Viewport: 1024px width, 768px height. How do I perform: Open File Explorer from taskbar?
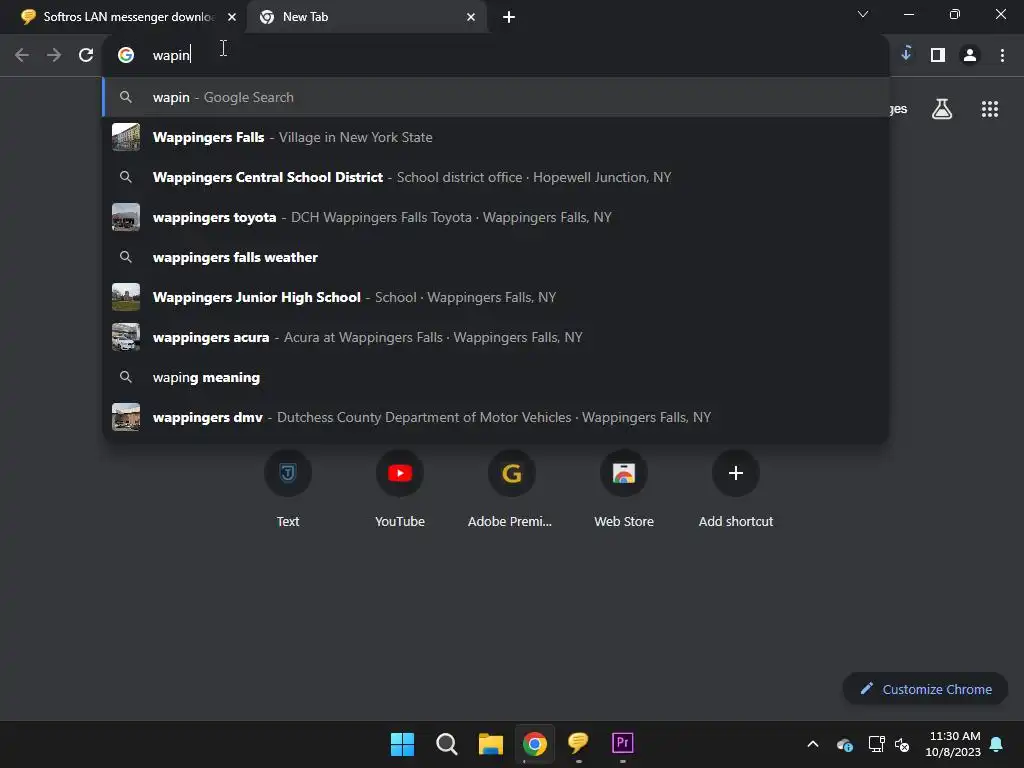490,744
